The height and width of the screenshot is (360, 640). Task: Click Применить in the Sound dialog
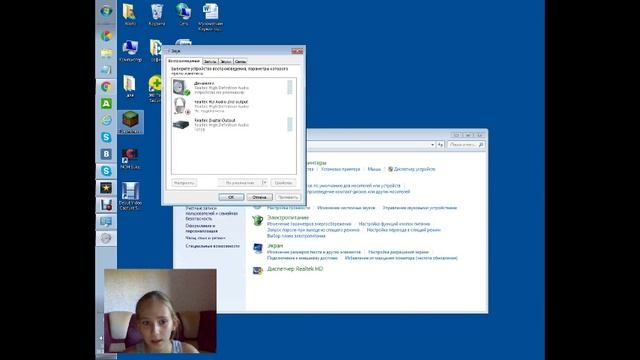pyautogui.click(x=288, y=197)
